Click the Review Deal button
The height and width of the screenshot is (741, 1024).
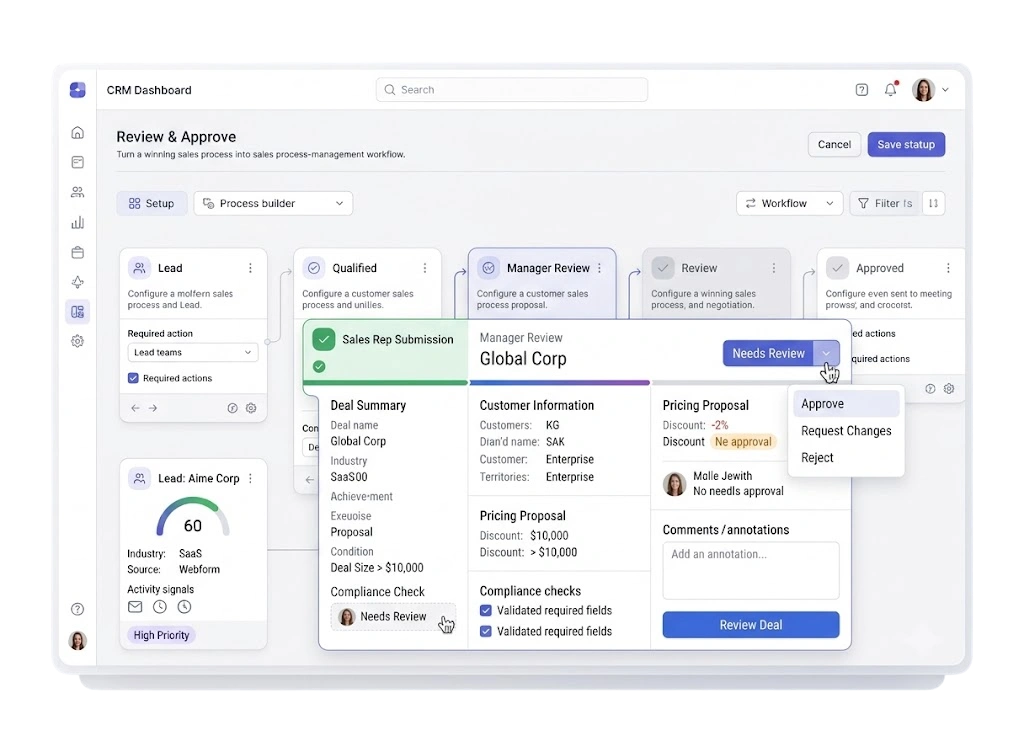click(751, 625)
